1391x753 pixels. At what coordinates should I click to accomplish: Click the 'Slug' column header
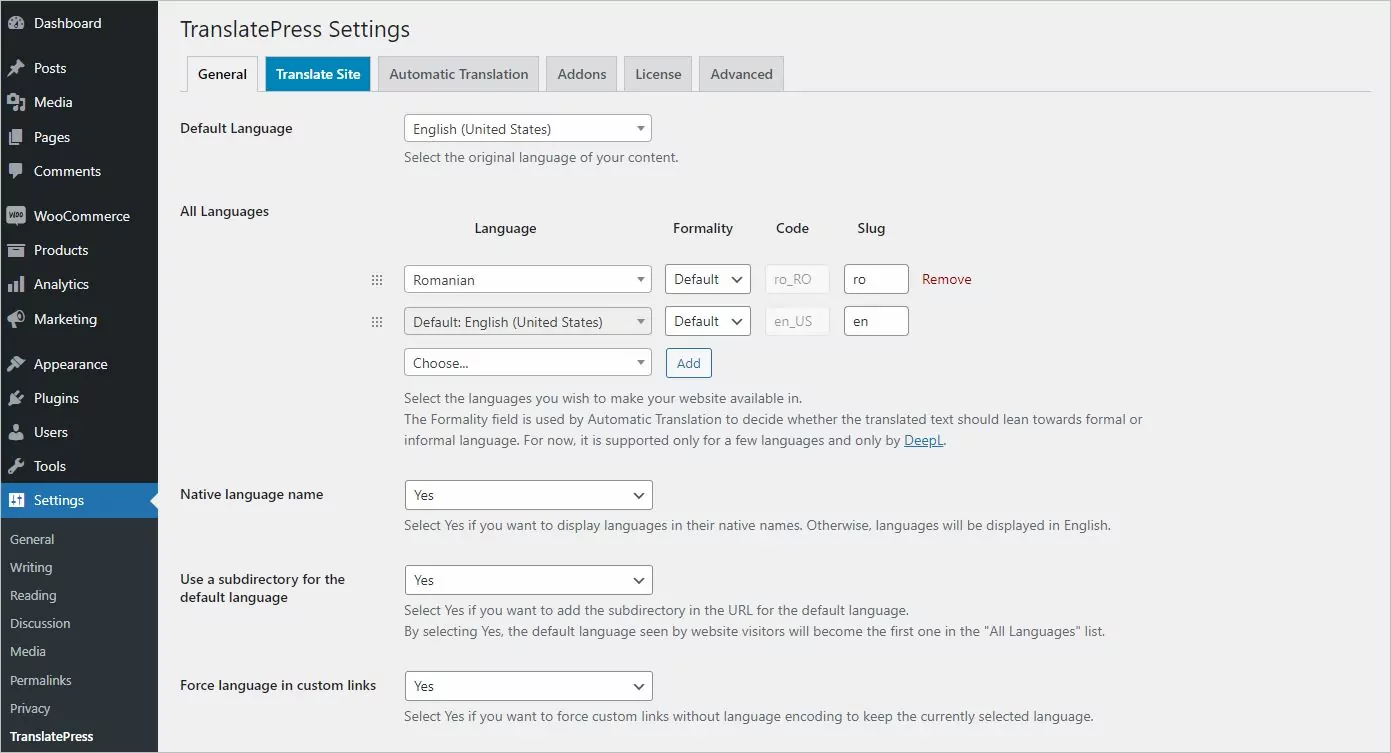click(871, 228)
